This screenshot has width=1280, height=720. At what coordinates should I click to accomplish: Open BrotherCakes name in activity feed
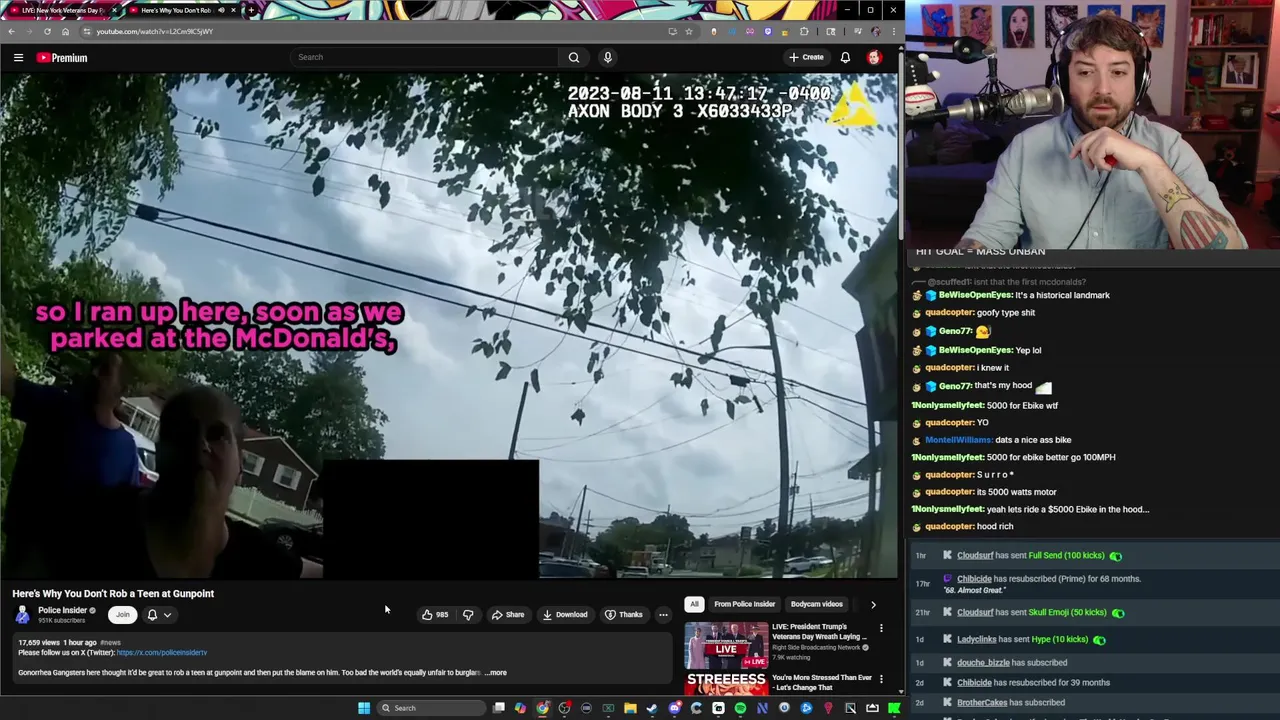click(x=982, y=702)
